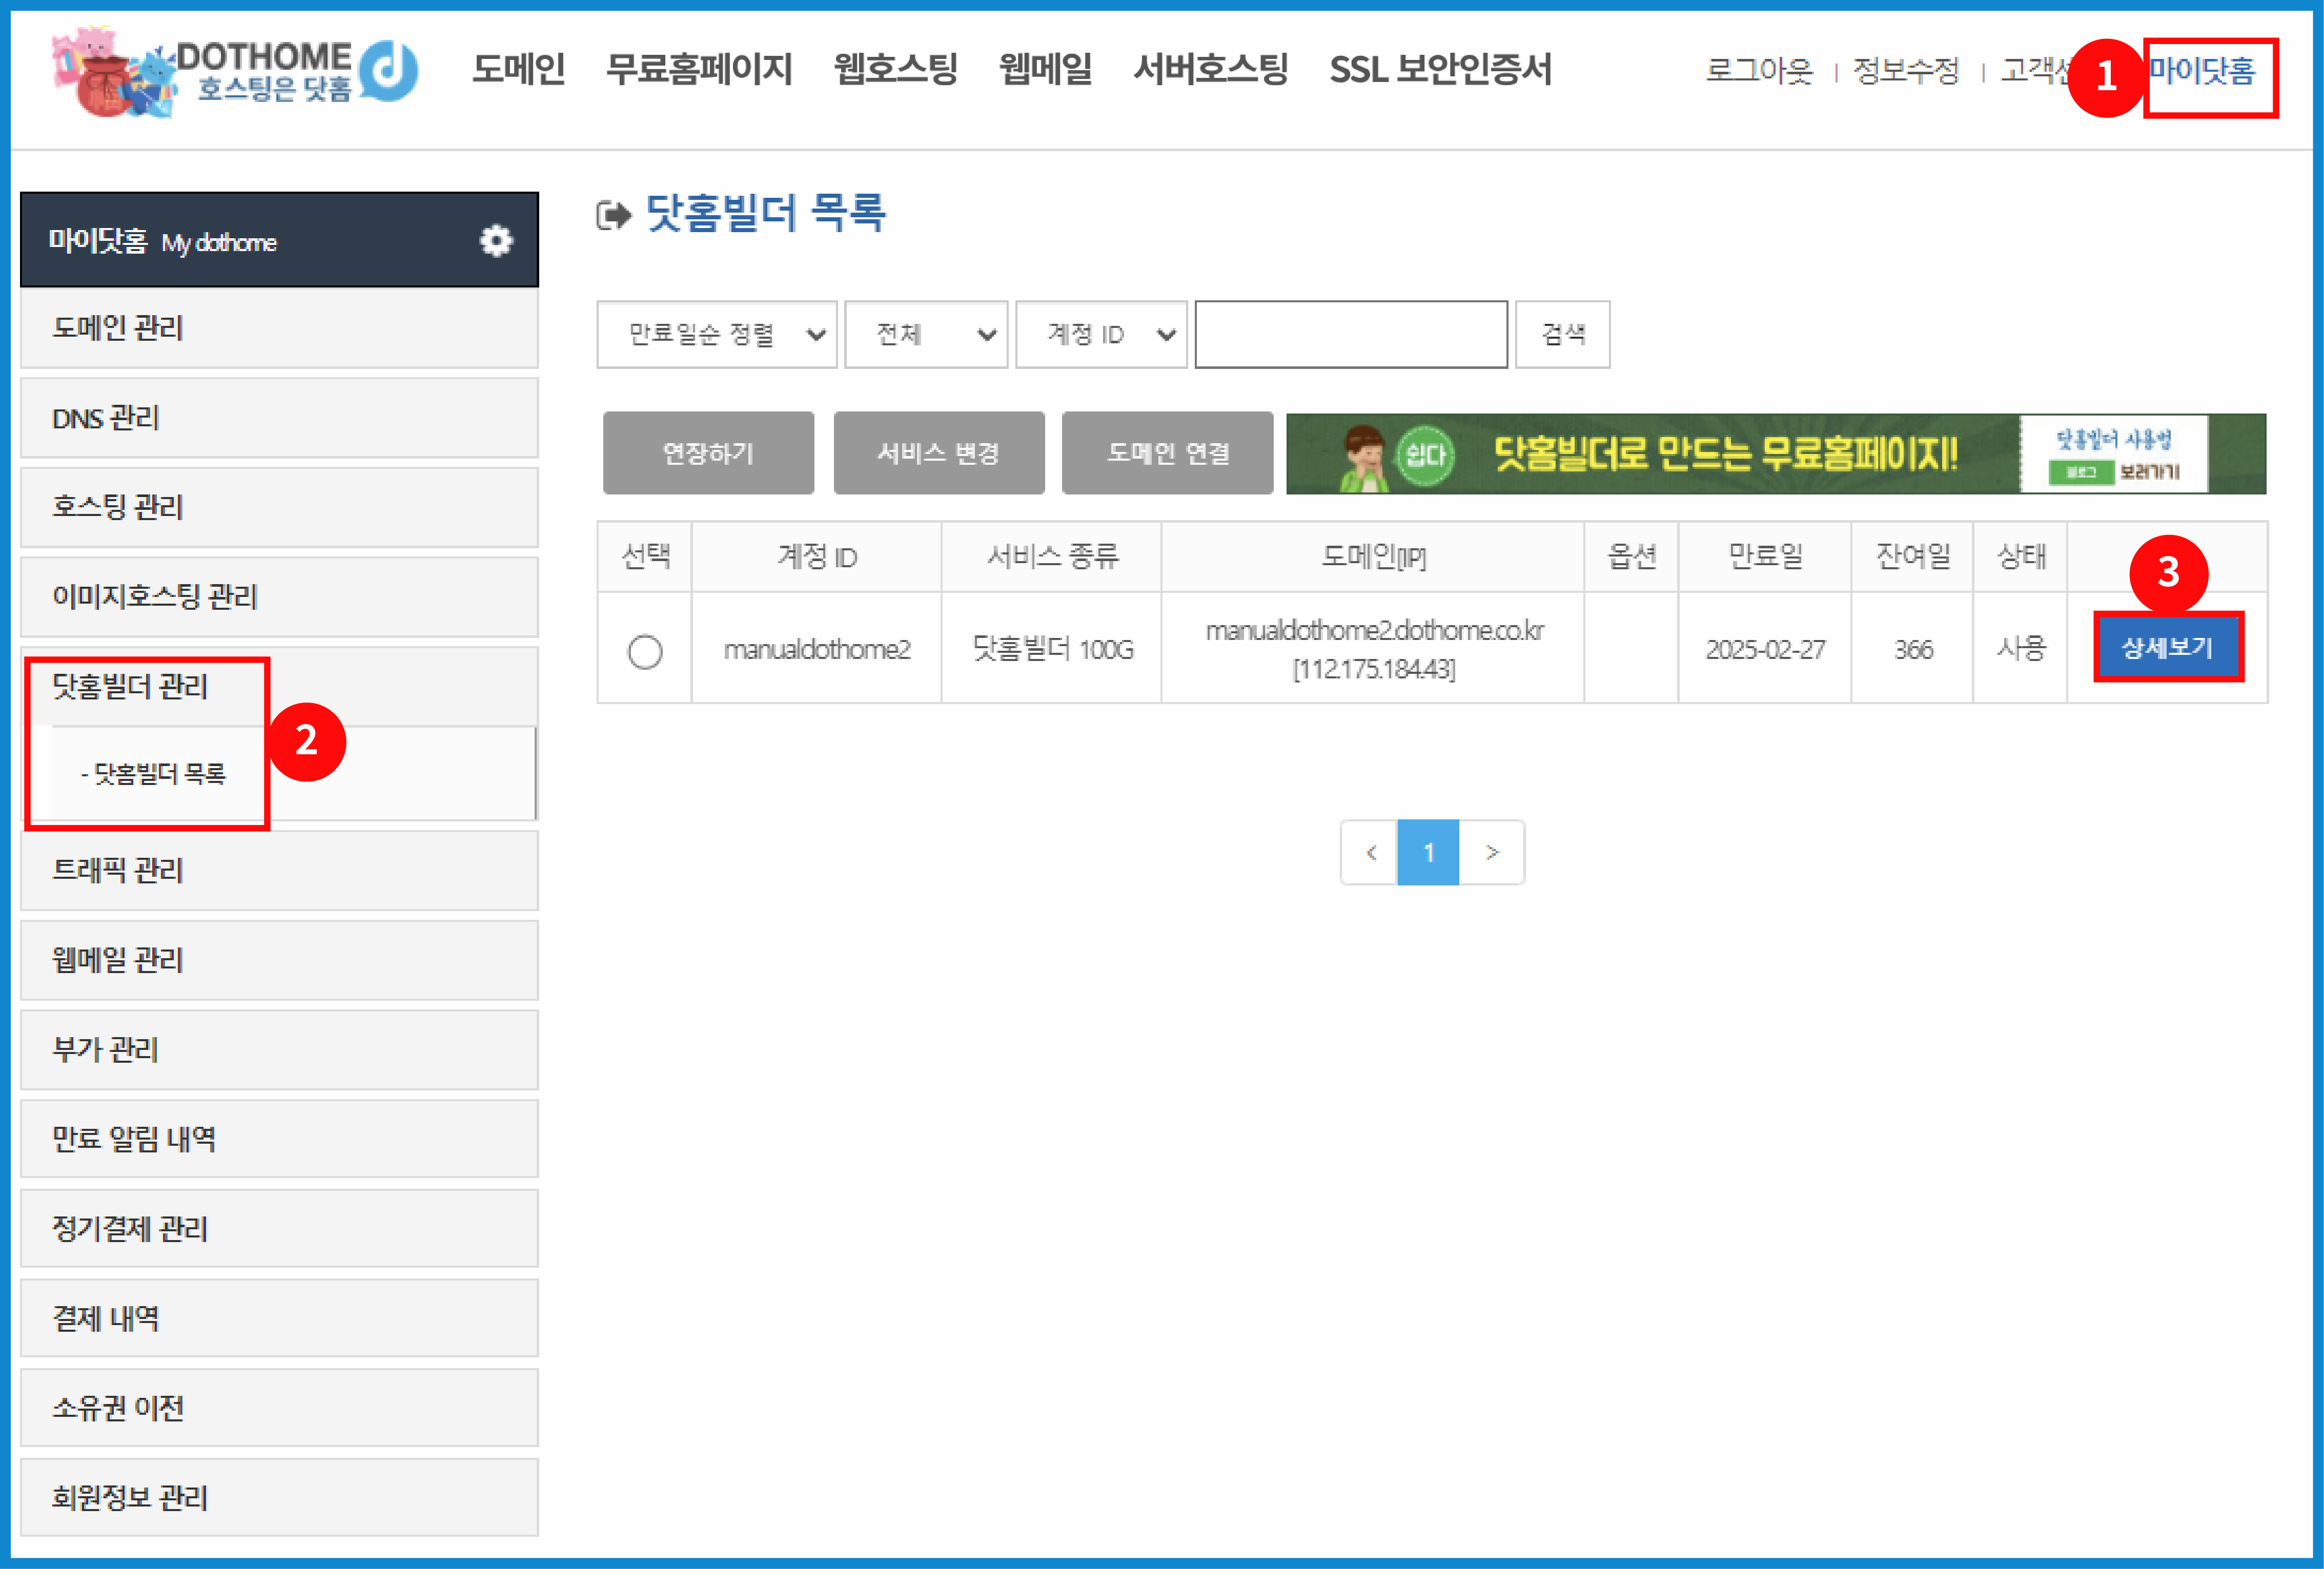
Task: Click the arrow icon beside 닷홈빌더 목록 title
Action: coord(613,215)
